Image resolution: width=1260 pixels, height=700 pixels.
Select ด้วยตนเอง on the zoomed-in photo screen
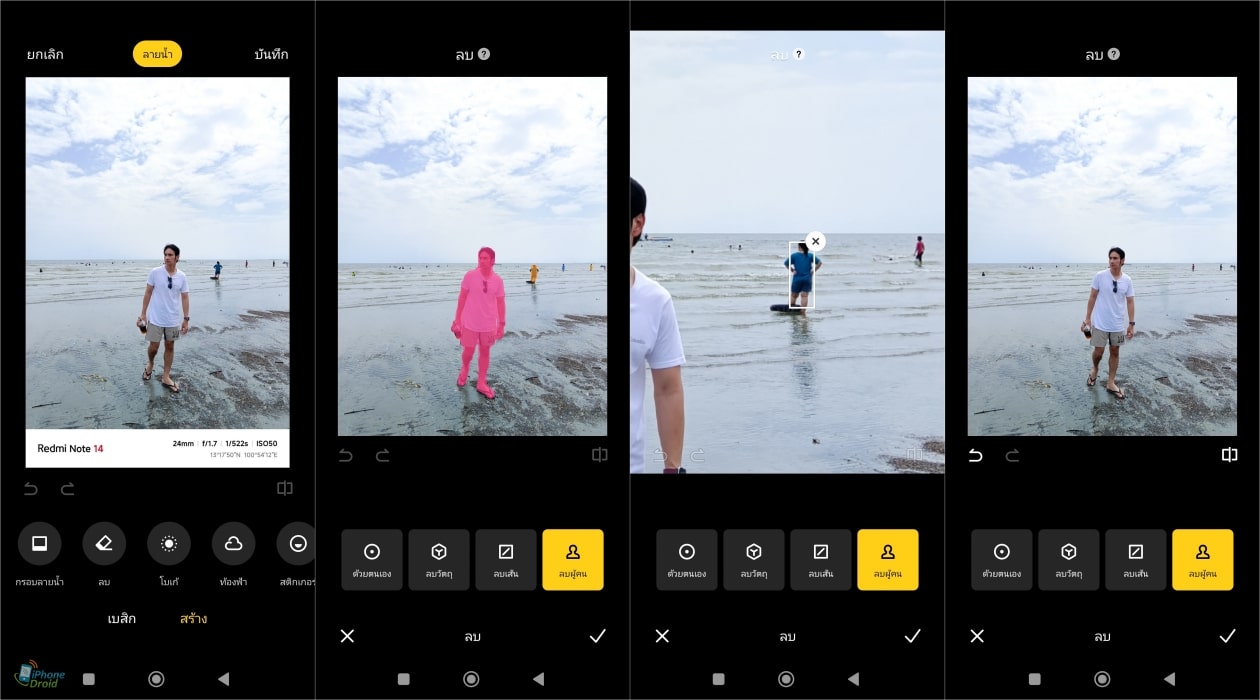[x=687, y=560]
